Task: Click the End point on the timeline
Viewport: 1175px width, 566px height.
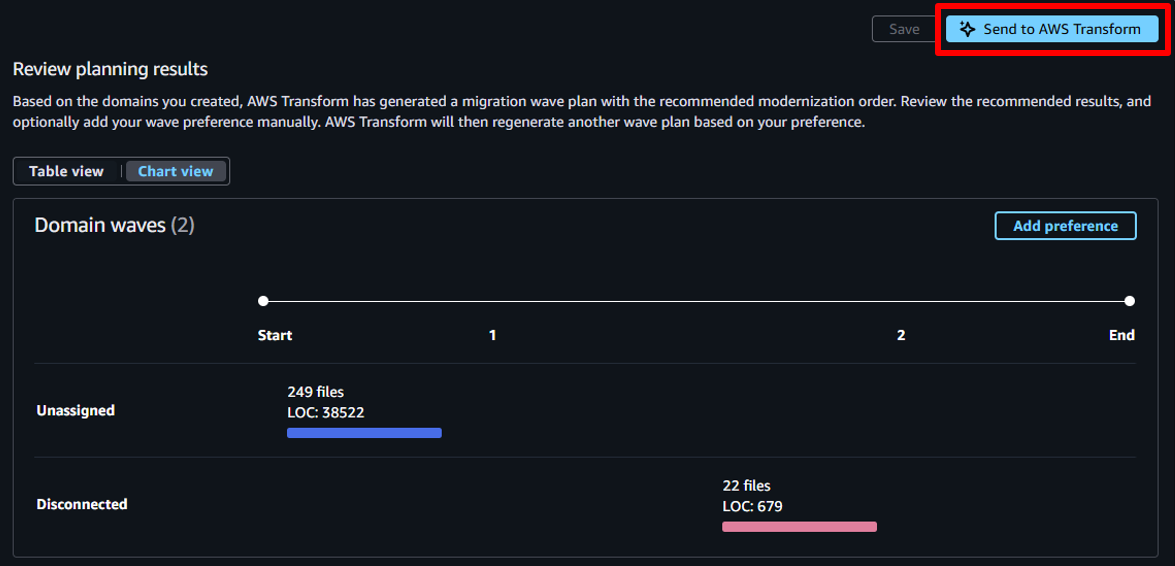Action: point(1129,301)
